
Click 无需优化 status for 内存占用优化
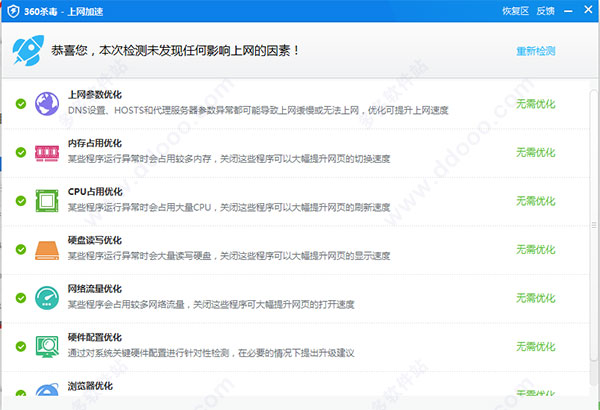[535, 152]
